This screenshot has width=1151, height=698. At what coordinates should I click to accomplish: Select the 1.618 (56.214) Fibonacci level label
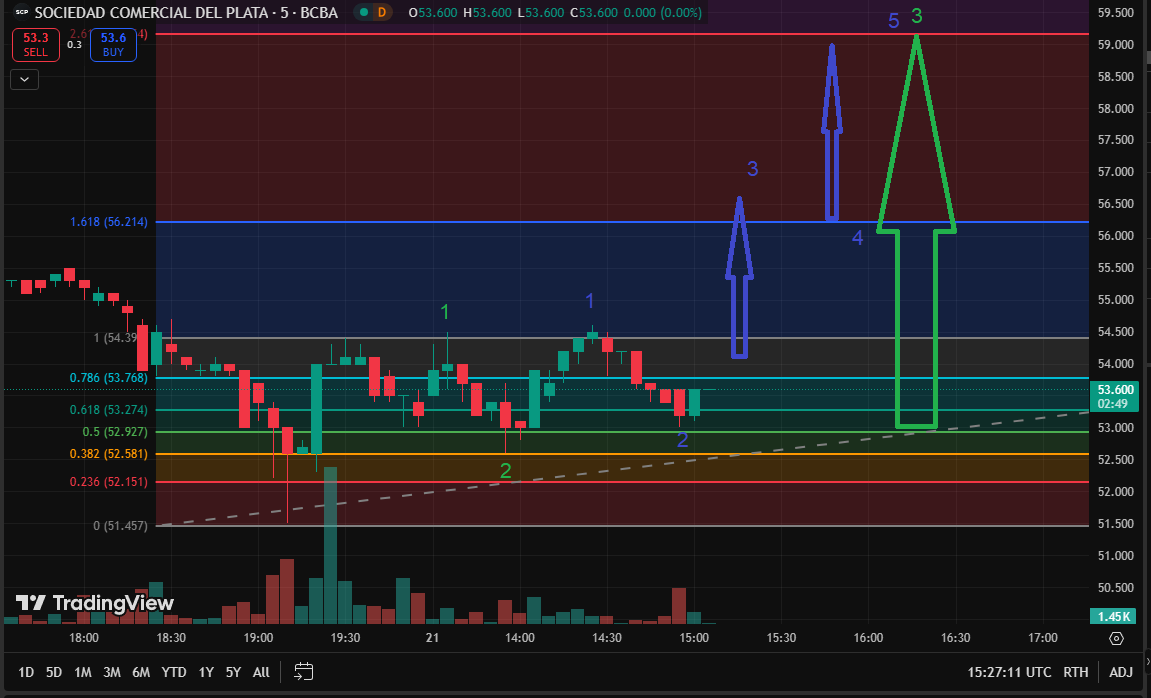coord(109,222)
